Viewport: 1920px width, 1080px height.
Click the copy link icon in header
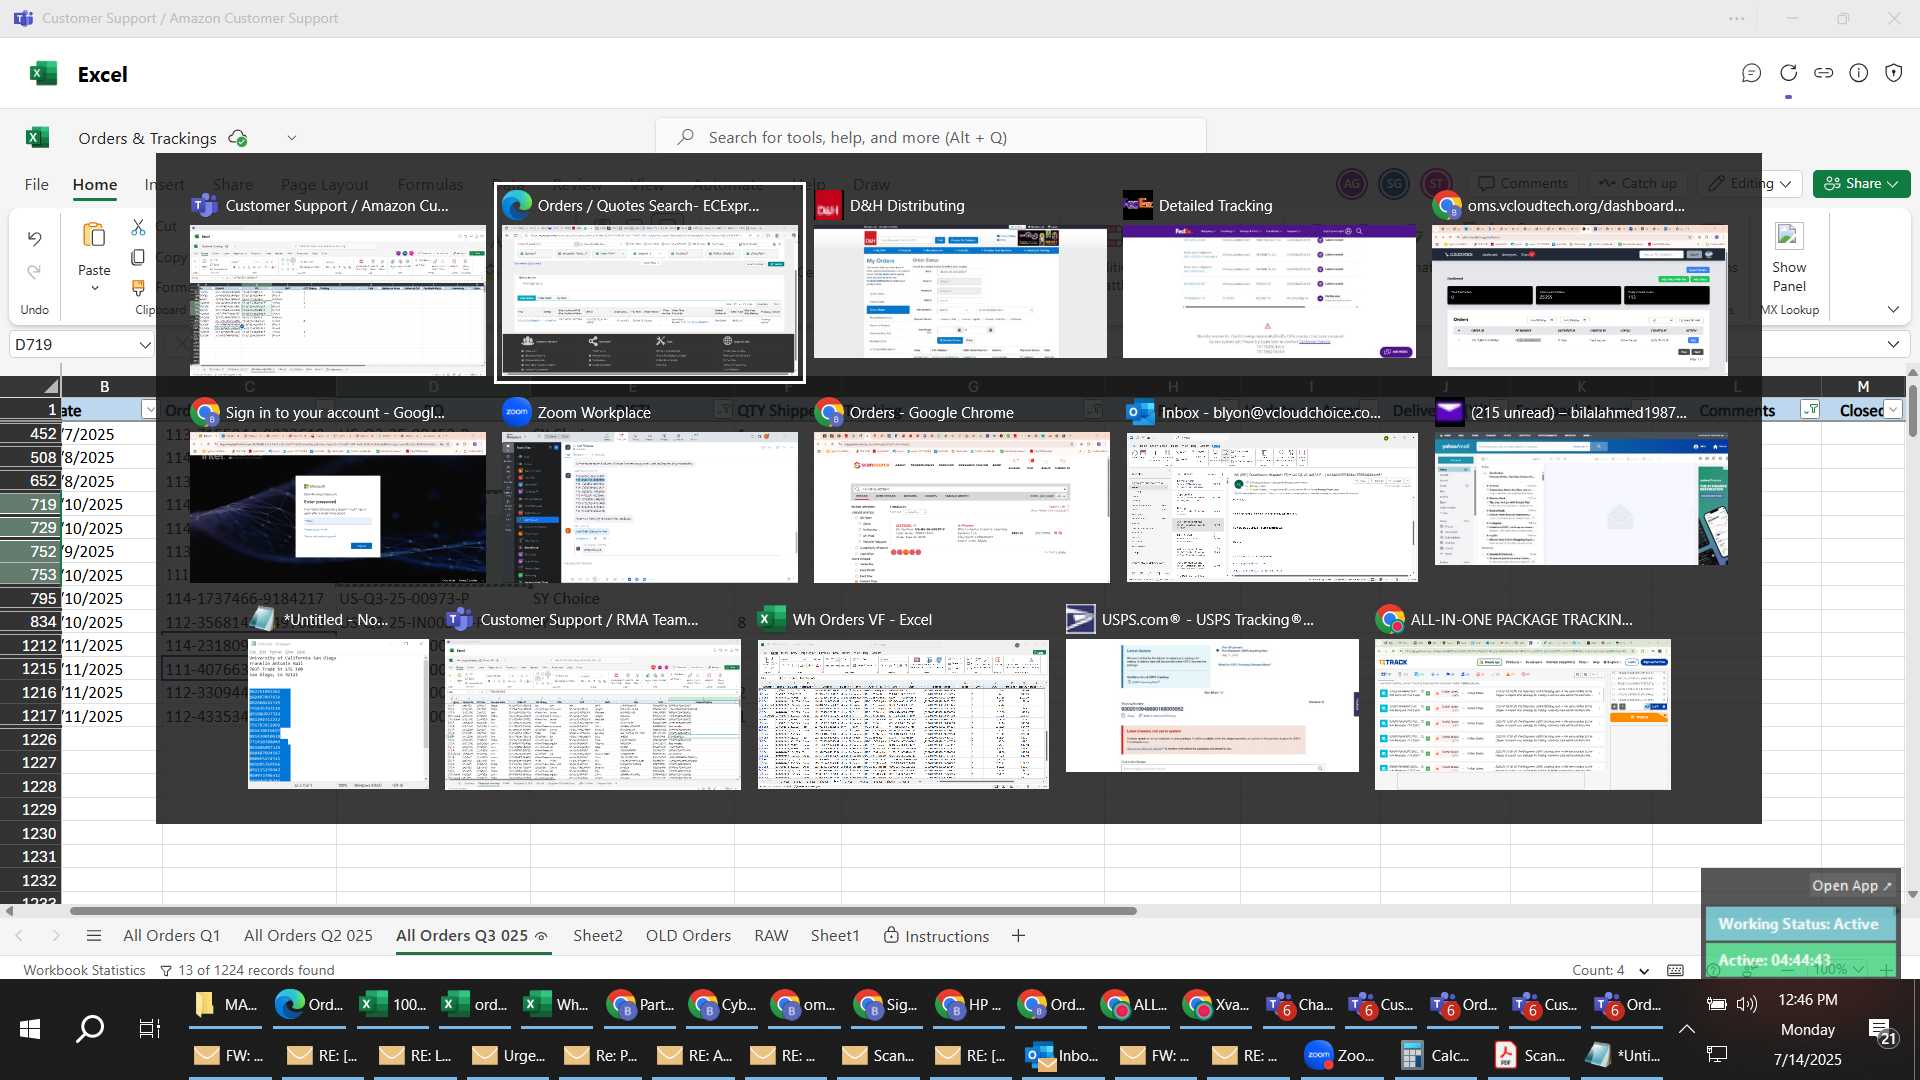click(x=1824, y=73)
